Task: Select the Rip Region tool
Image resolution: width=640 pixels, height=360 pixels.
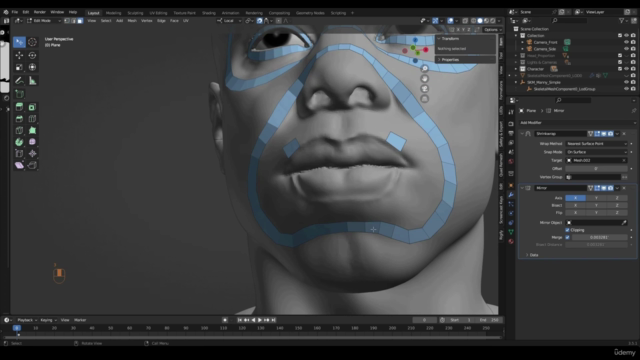Action: [32, 165]
